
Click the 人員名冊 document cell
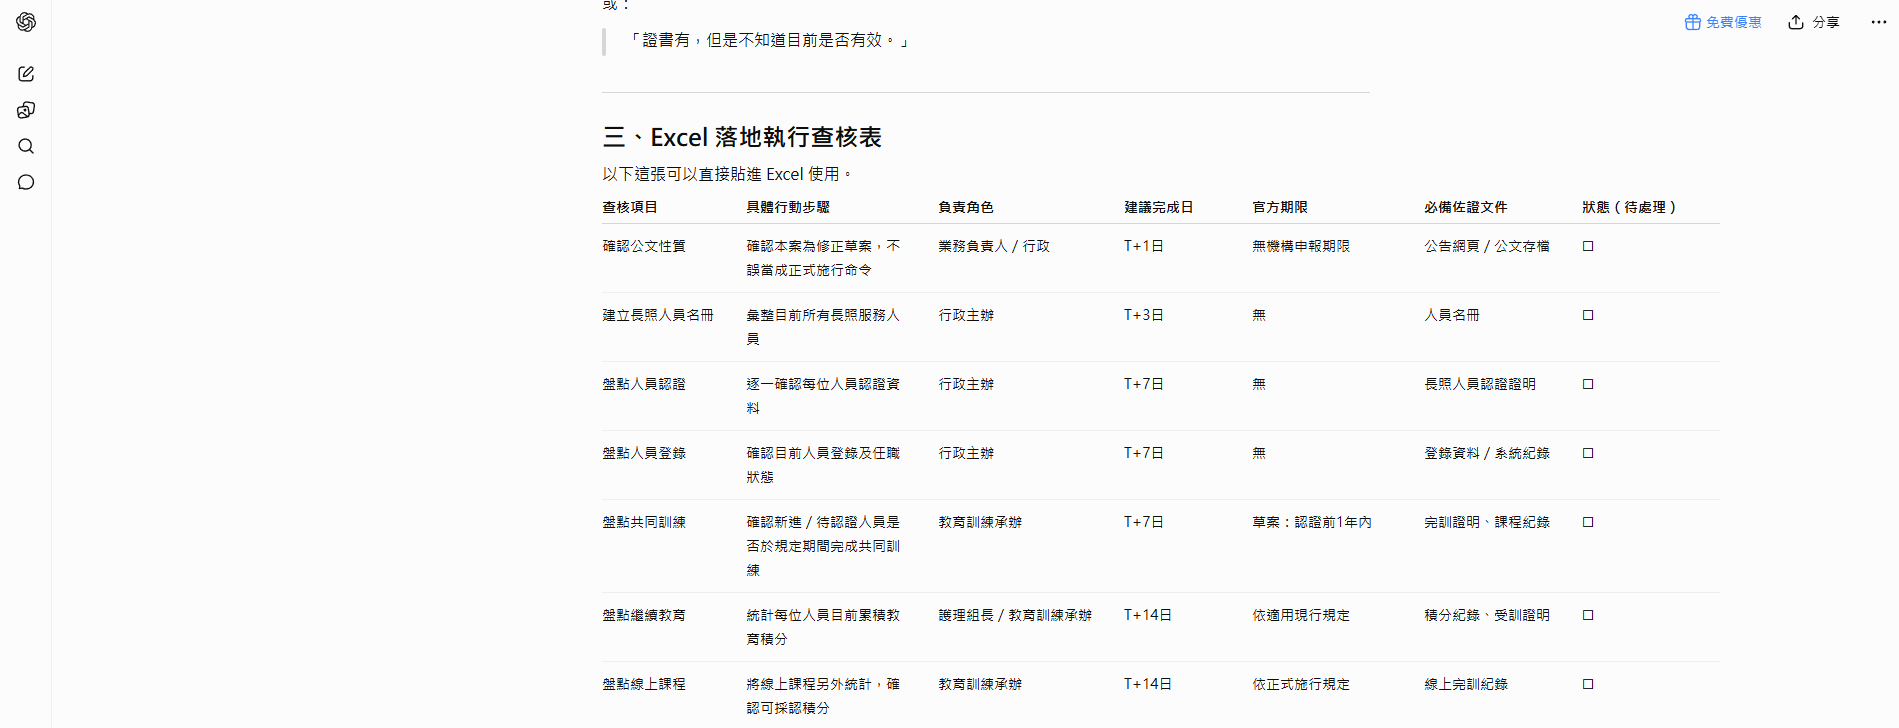(1452, 315)
